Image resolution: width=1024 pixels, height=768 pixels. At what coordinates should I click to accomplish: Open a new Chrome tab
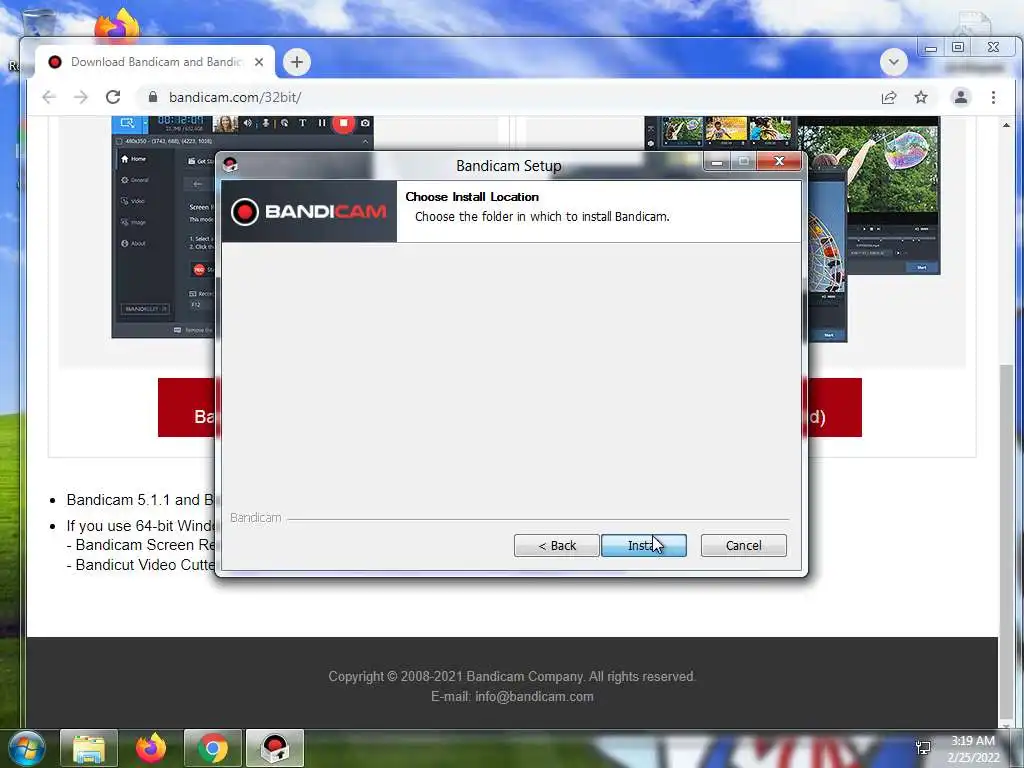click(296, 62)
